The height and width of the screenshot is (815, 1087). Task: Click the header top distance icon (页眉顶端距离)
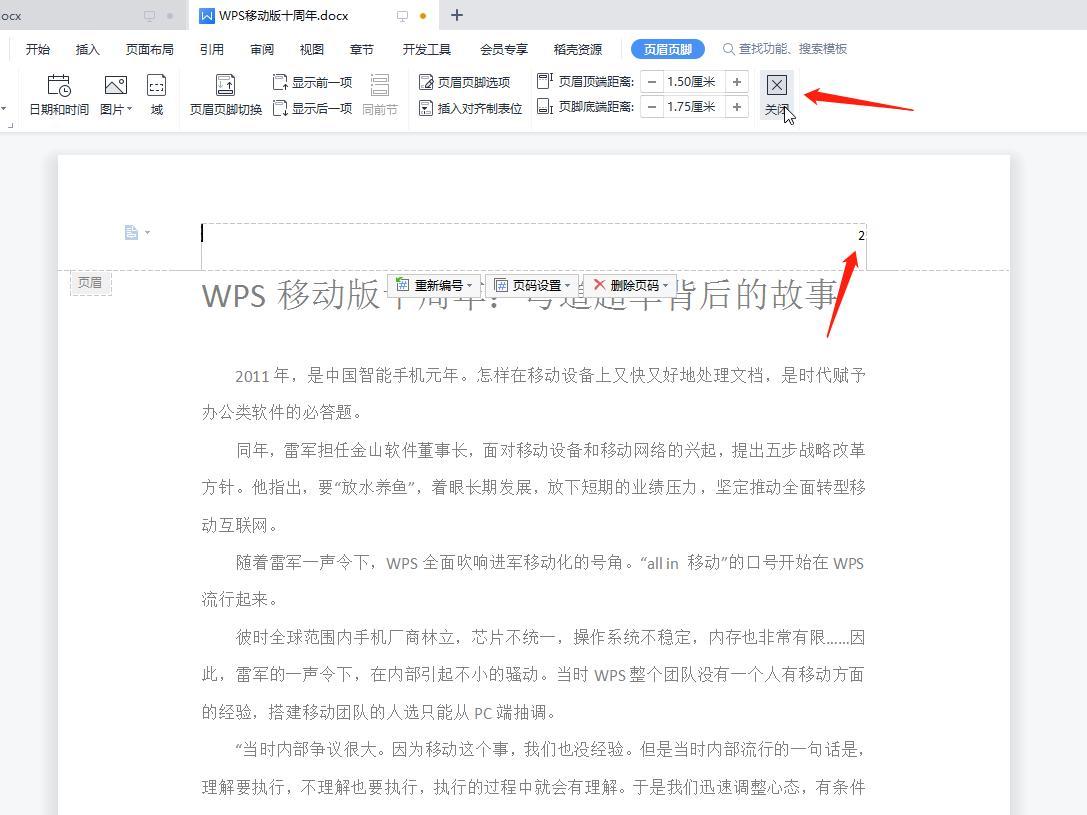coord(545,81)
